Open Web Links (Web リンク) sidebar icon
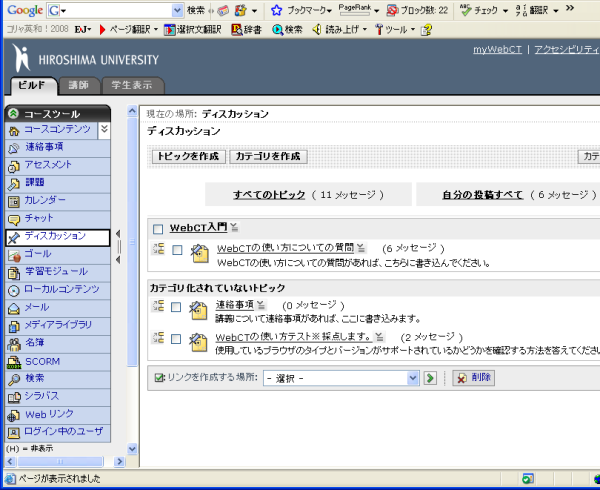This screenshot has width=600, height=490. click(14, 415)
